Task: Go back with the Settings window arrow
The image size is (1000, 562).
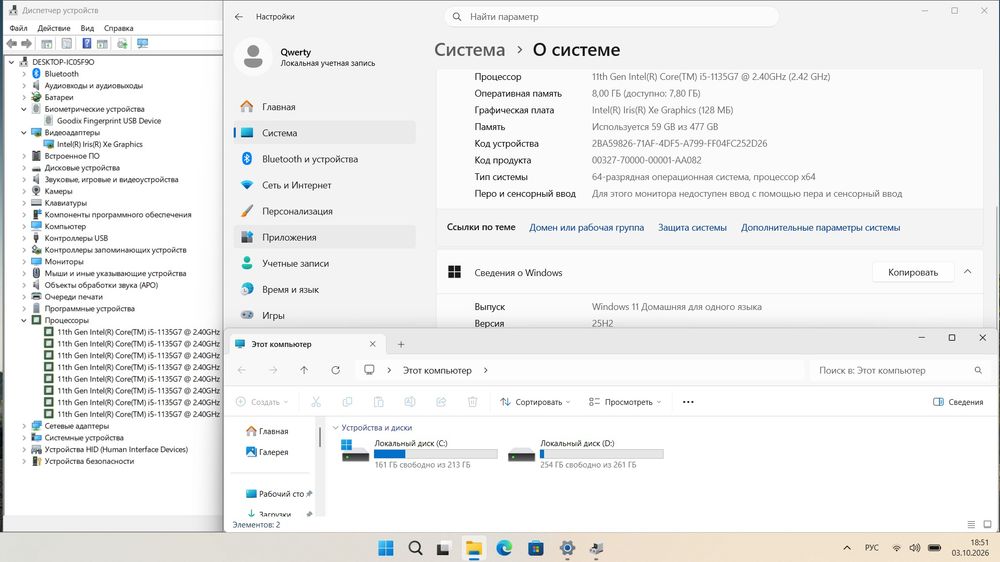Action: (239, 17)
